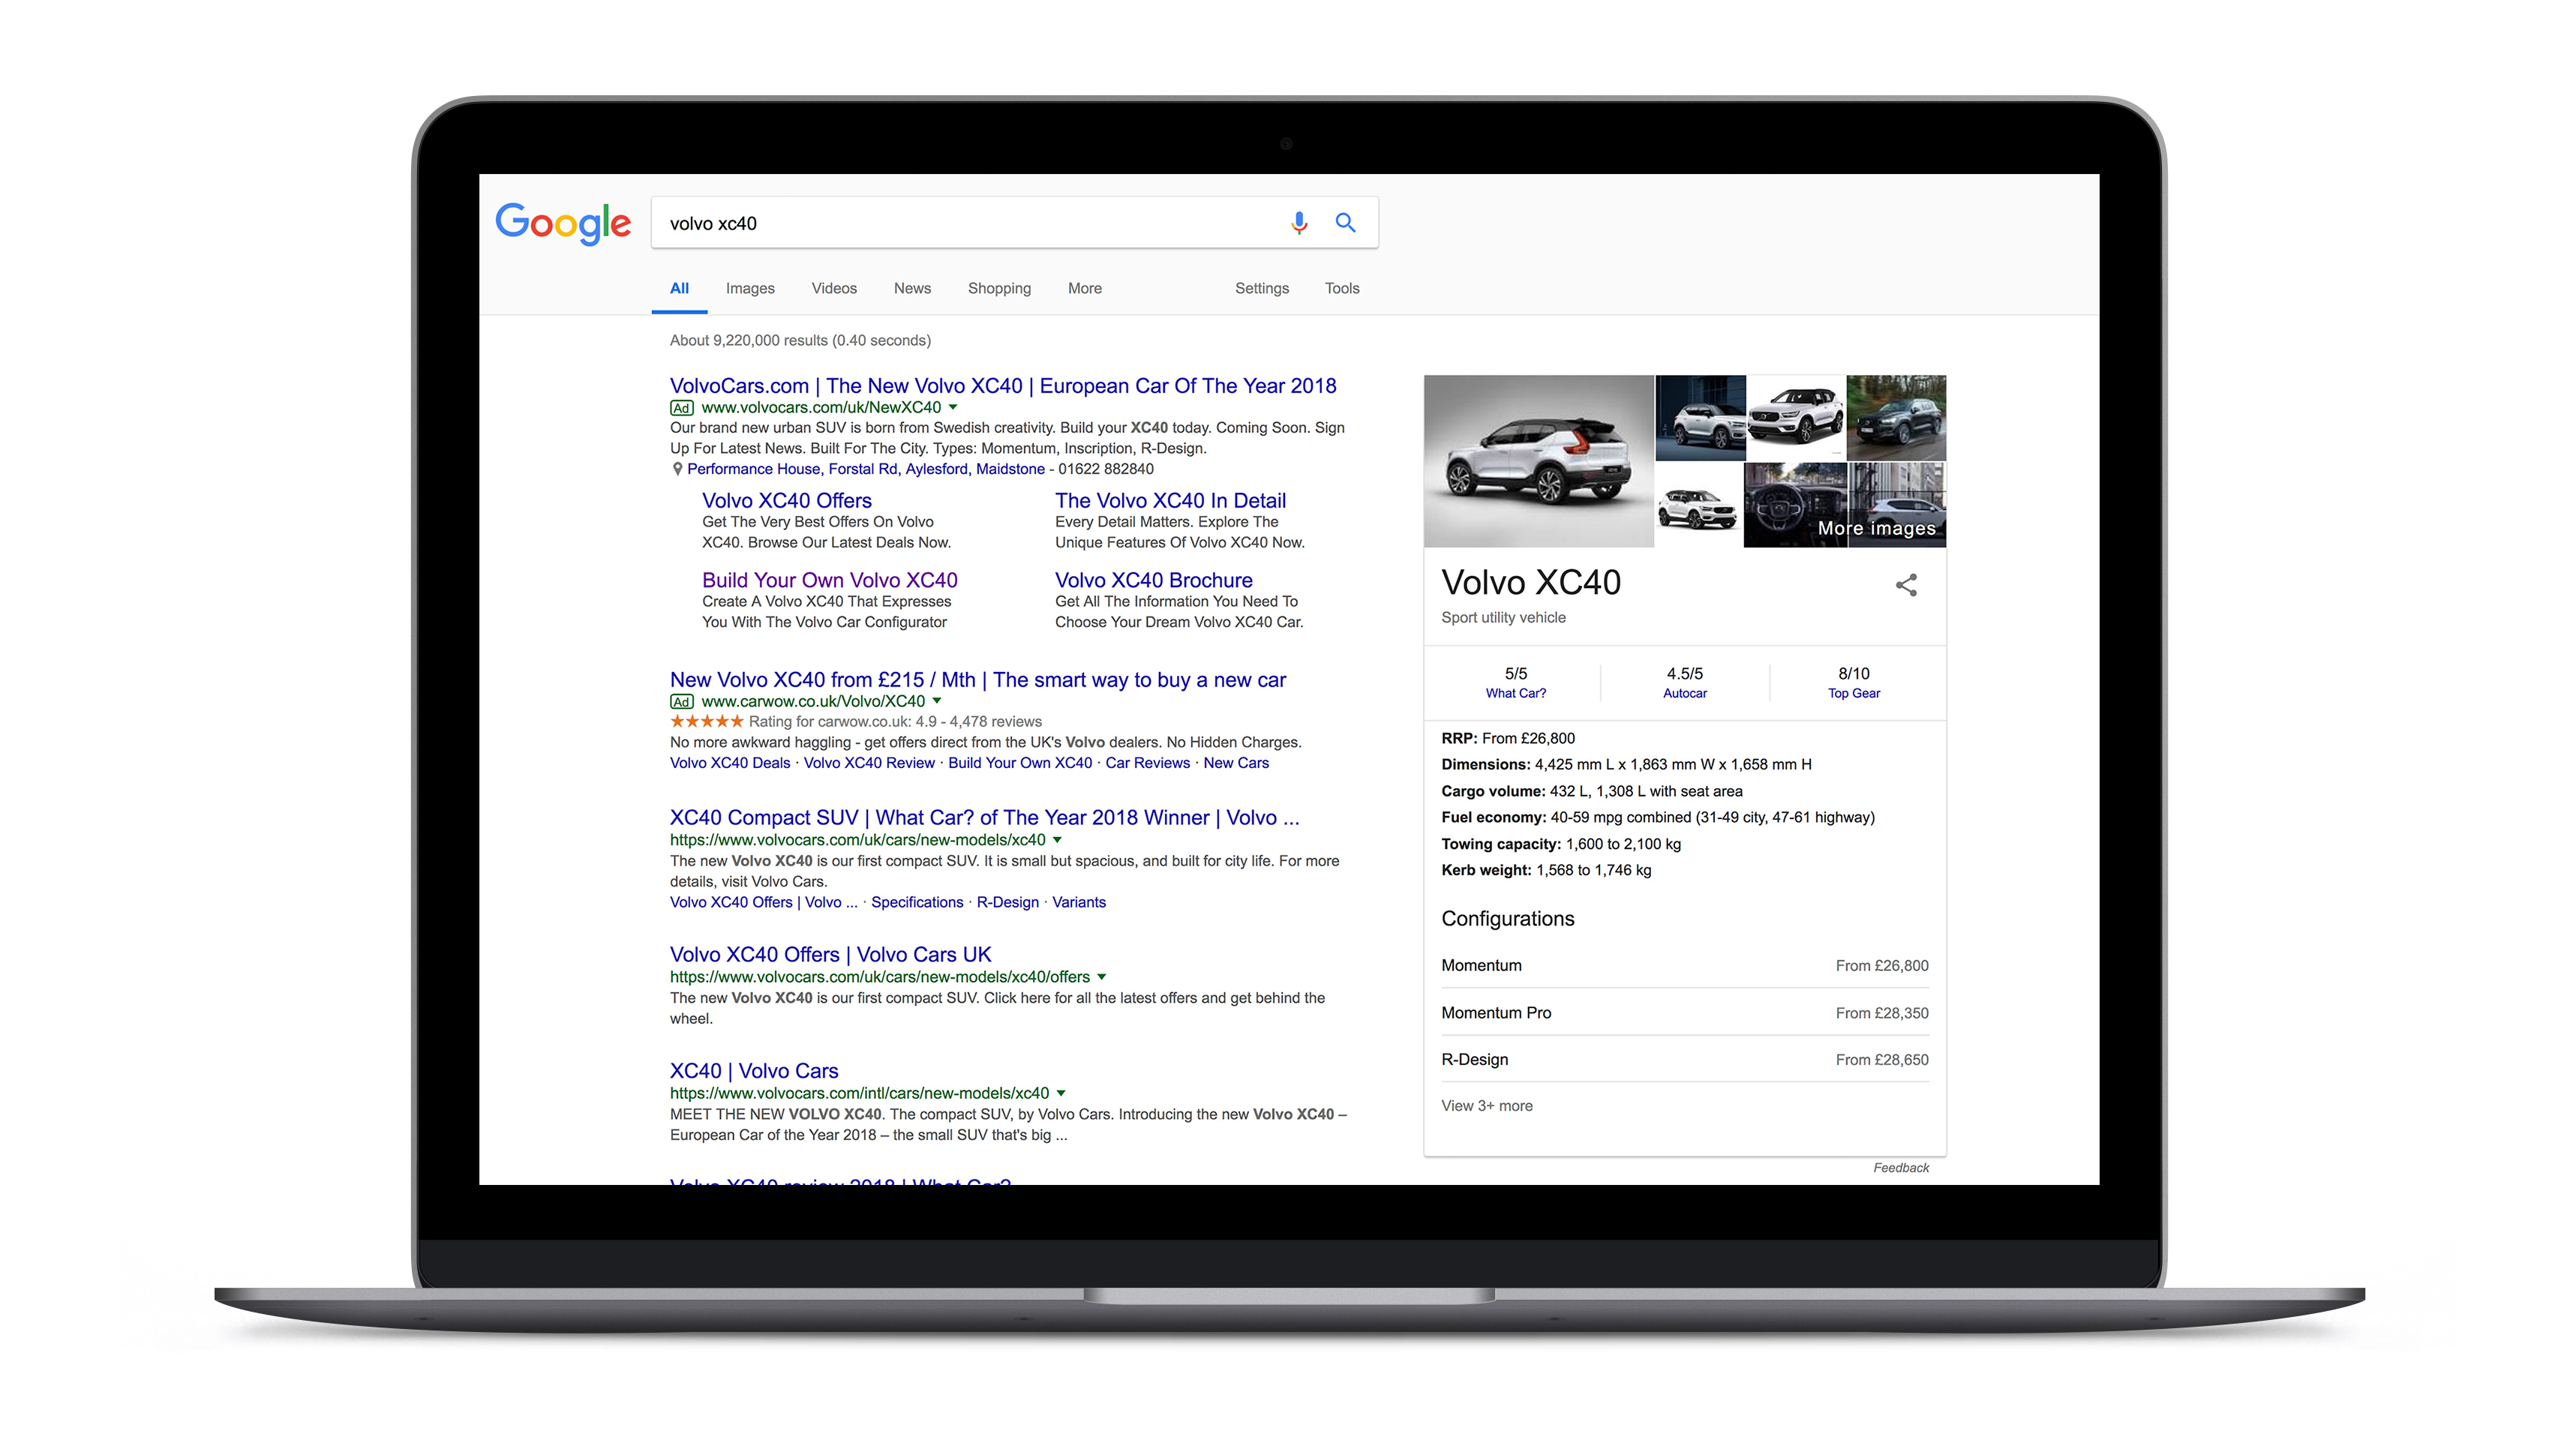2576x1455 pixels.
Task: Open the XC40 | Volvo Cars result
Action: (x=754, y=1071)
